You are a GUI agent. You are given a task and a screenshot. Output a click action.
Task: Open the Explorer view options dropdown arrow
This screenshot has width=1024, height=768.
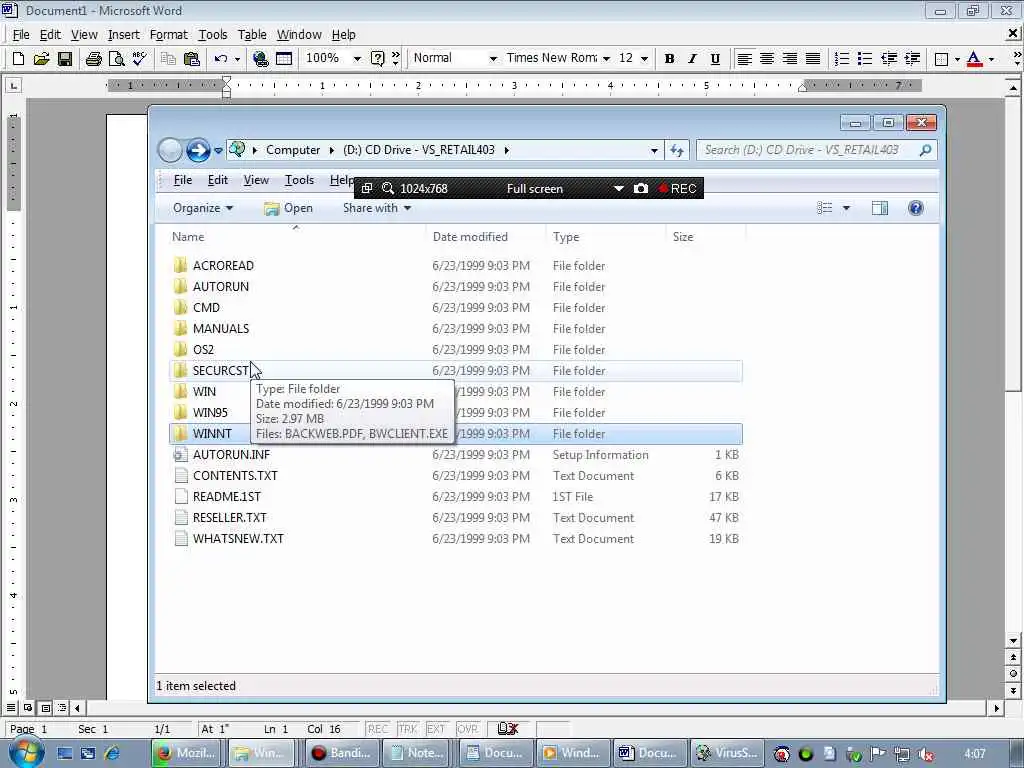[x=846, y=208]
